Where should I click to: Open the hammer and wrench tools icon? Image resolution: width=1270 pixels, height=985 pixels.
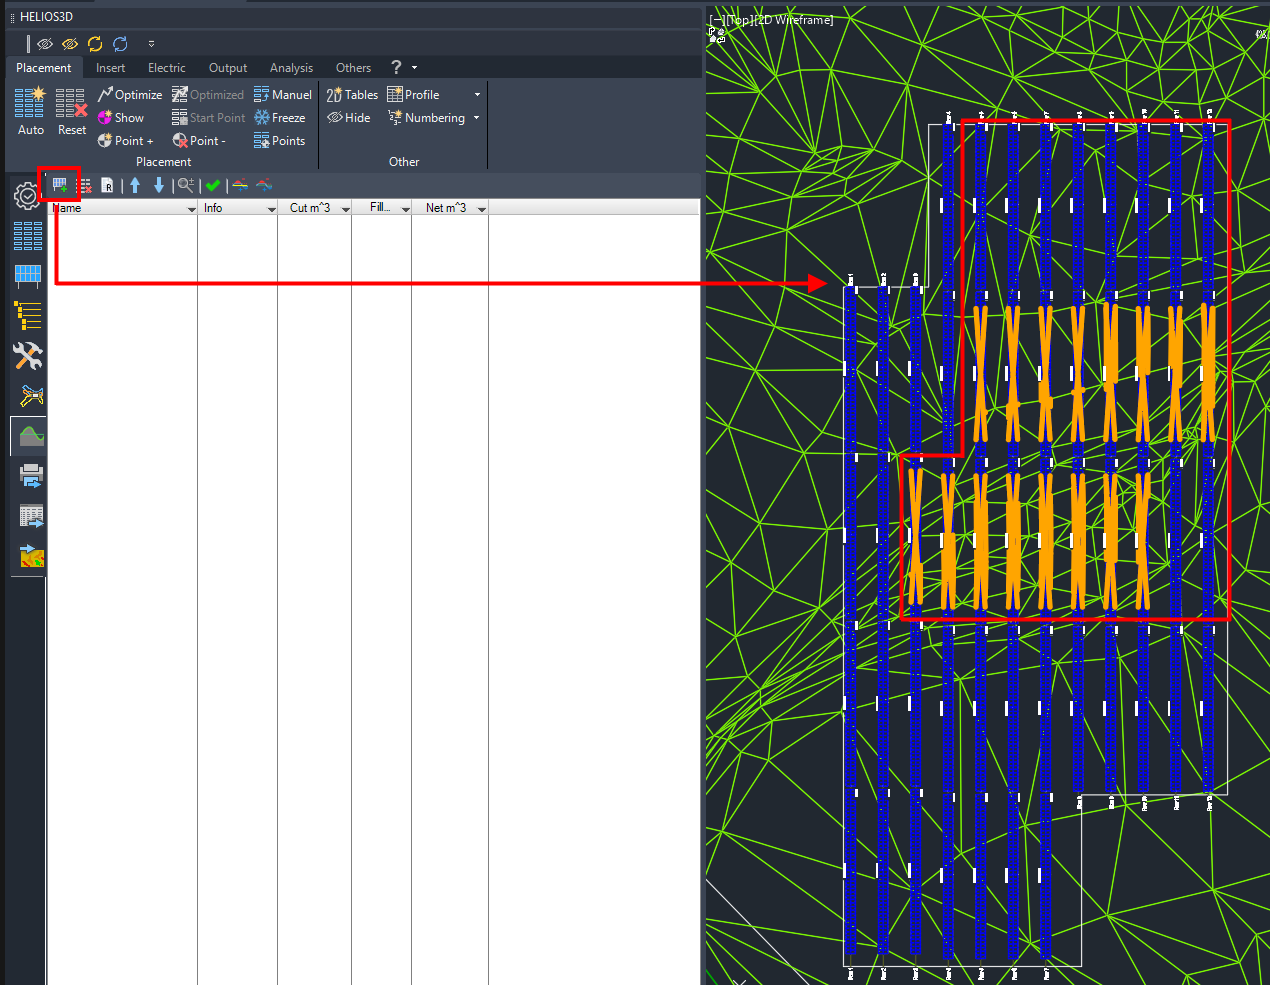click(28, 356)
